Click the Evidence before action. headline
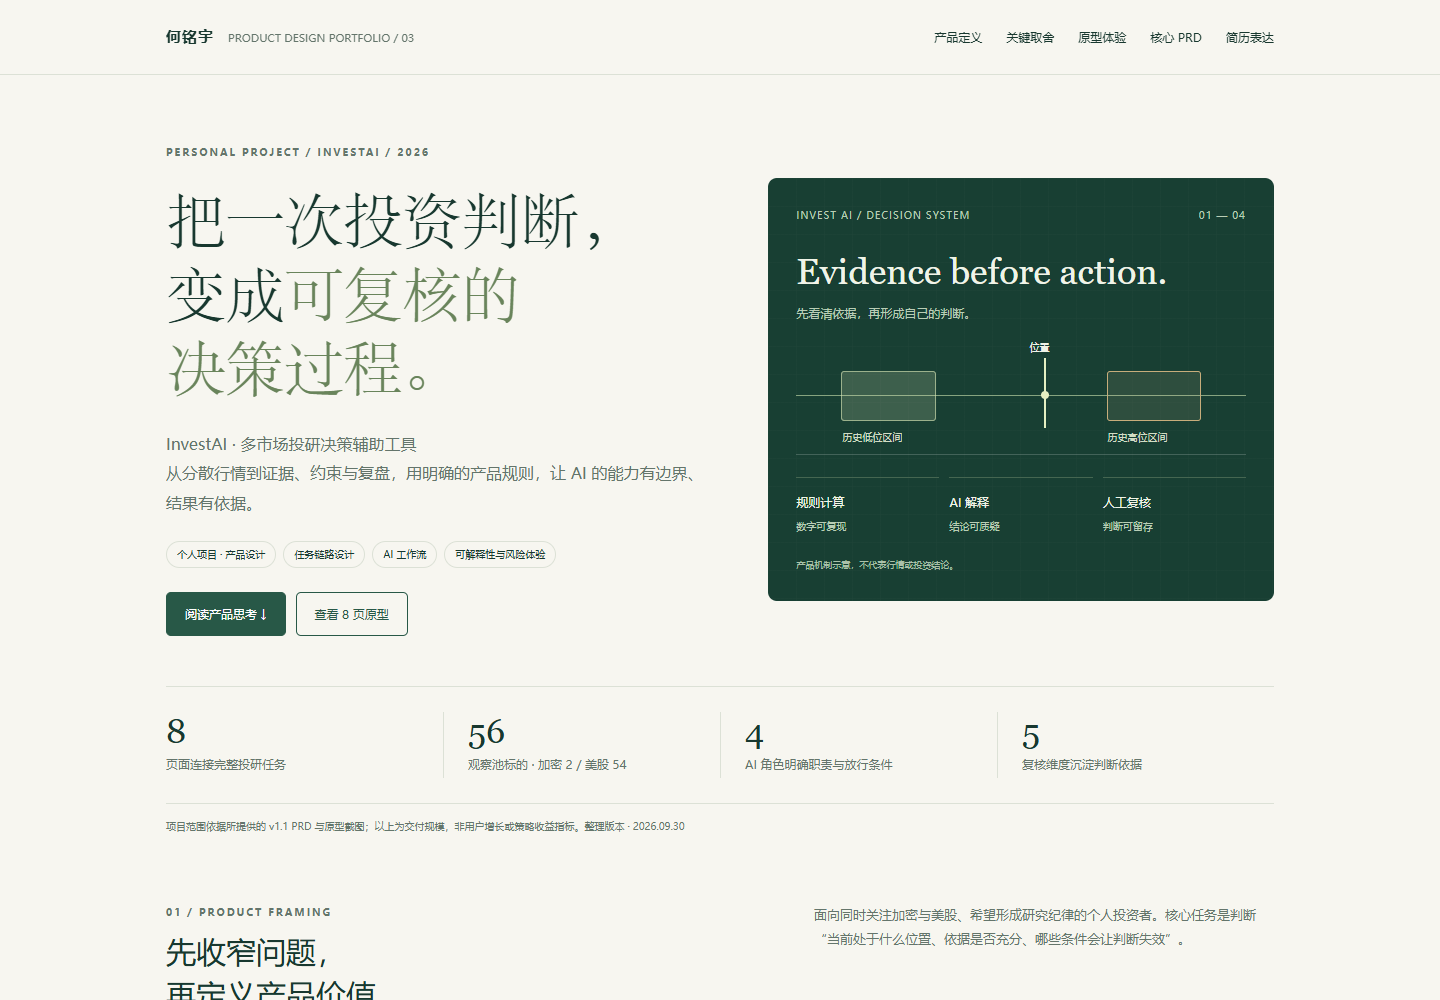 (981, 272)
